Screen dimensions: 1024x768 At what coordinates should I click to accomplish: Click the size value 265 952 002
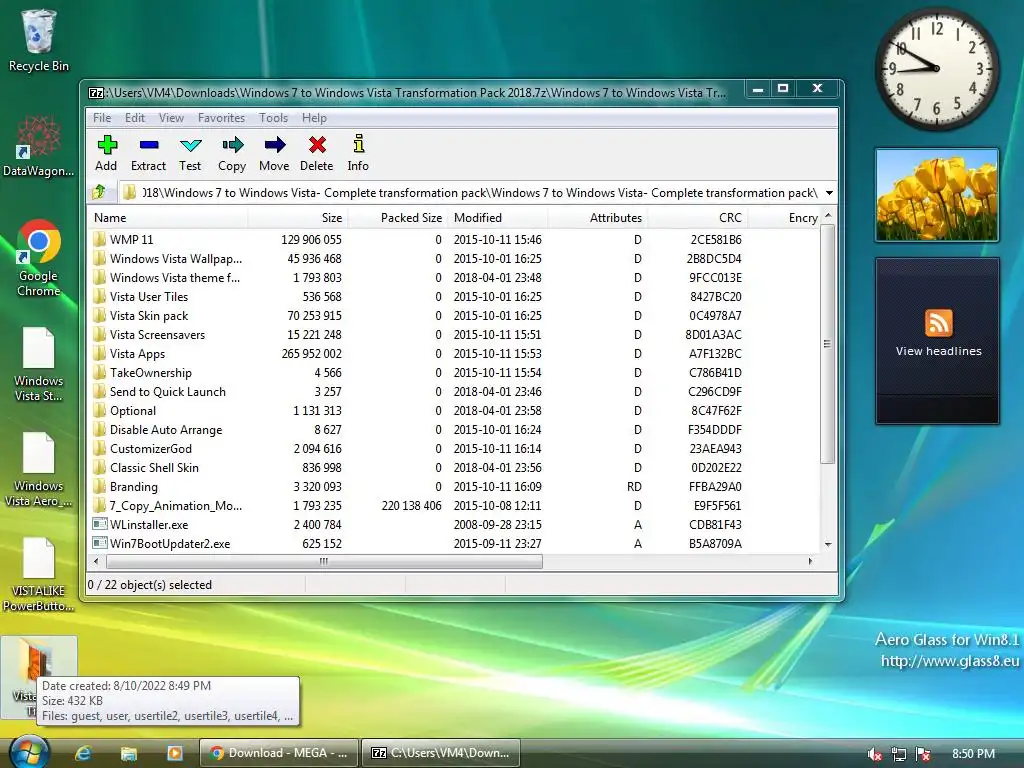312,353
